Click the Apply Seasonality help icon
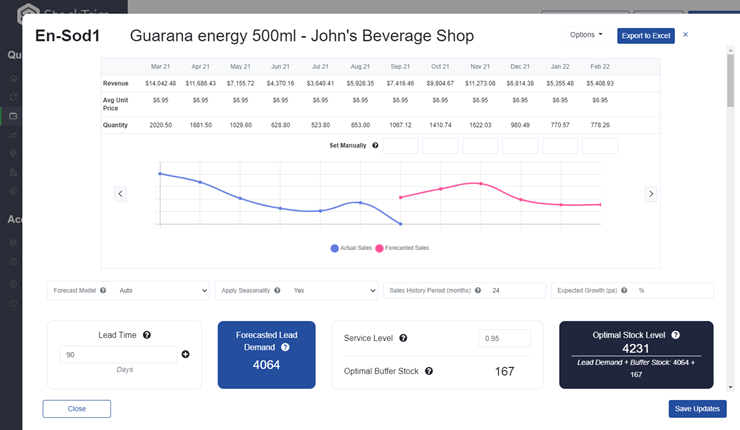The height and width of the screenshot is (430, 740). pyautogui.click(x=277, y=290)
